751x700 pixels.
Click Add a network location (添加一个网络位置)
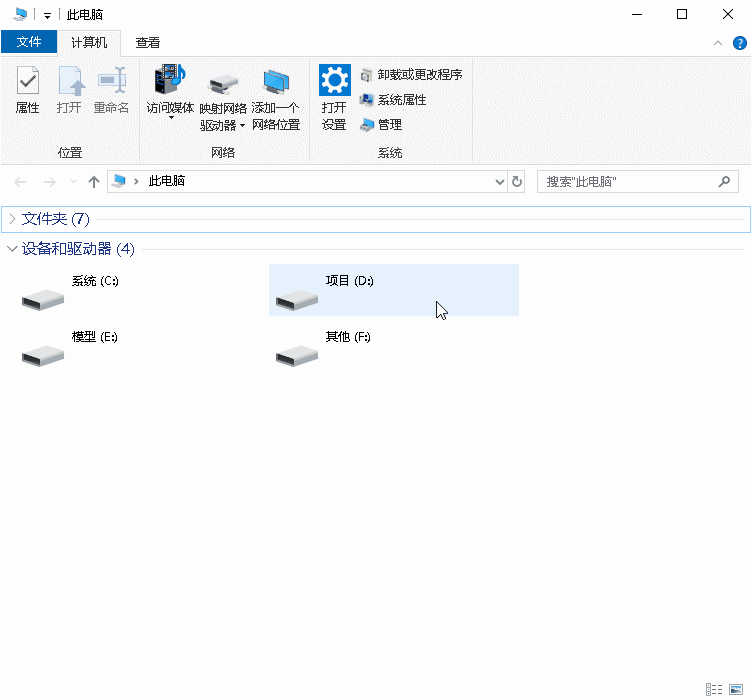[x=276, y=100]
